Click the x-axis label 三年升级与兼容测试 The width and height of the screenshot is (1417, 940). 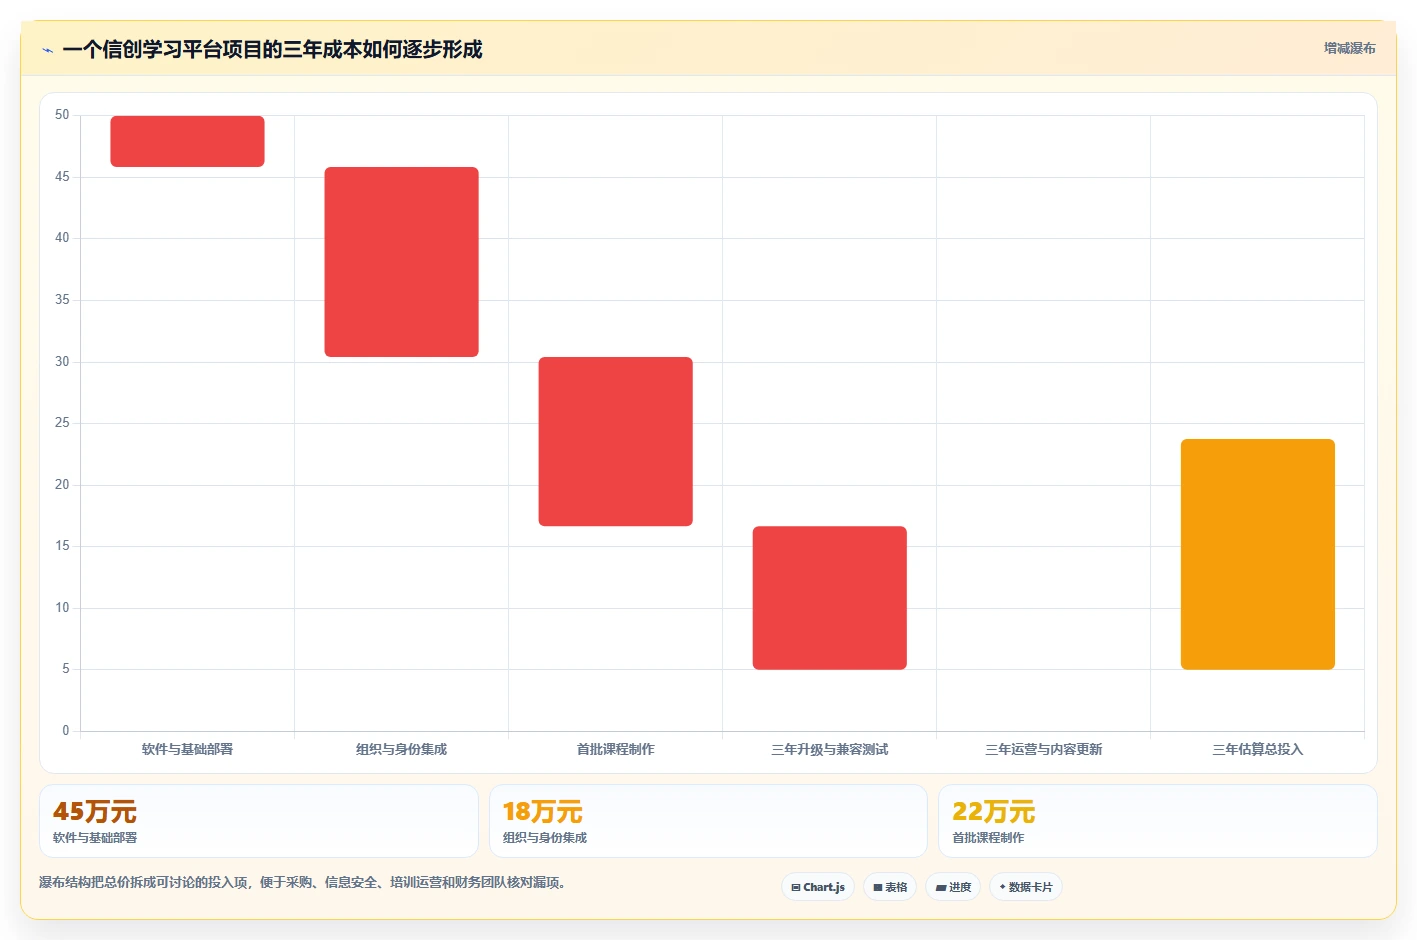tap(829, 749)
